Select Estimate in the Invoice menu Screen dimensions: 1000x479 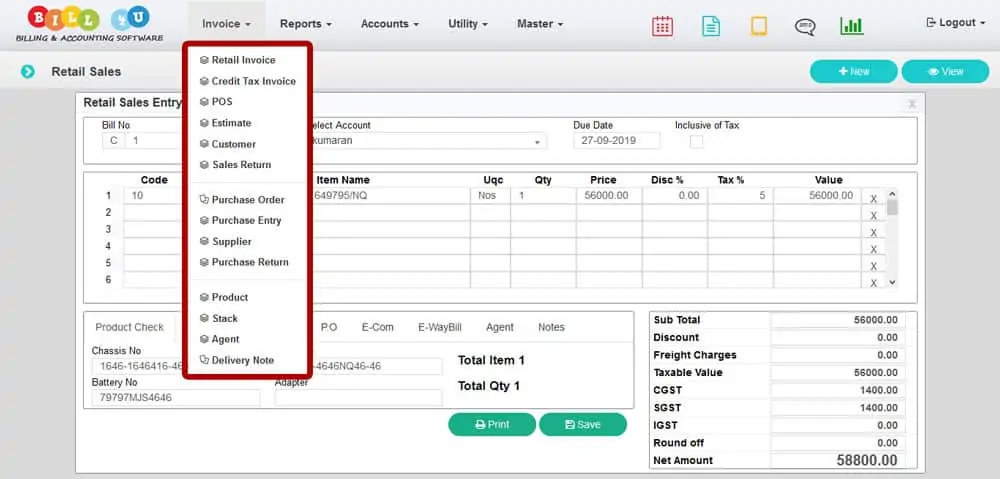coord(225,122)
